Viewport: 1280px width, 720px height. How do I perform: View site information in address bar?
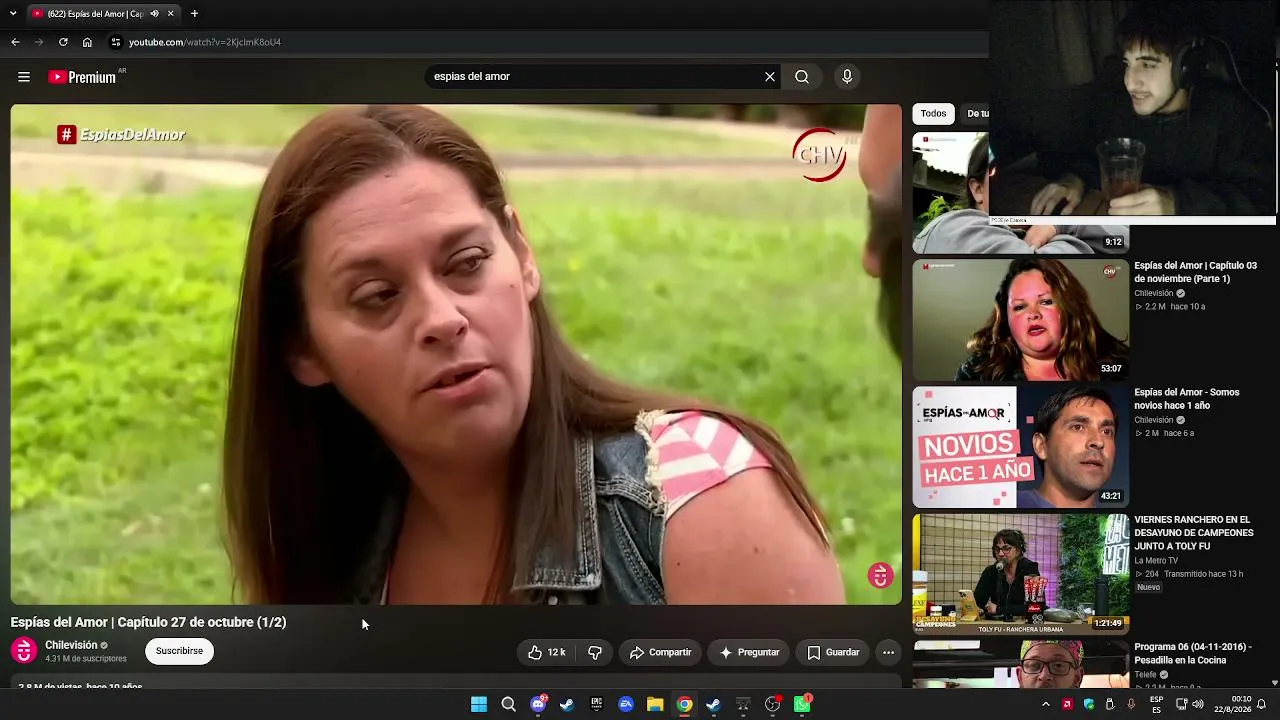click(x=116, y=42)
